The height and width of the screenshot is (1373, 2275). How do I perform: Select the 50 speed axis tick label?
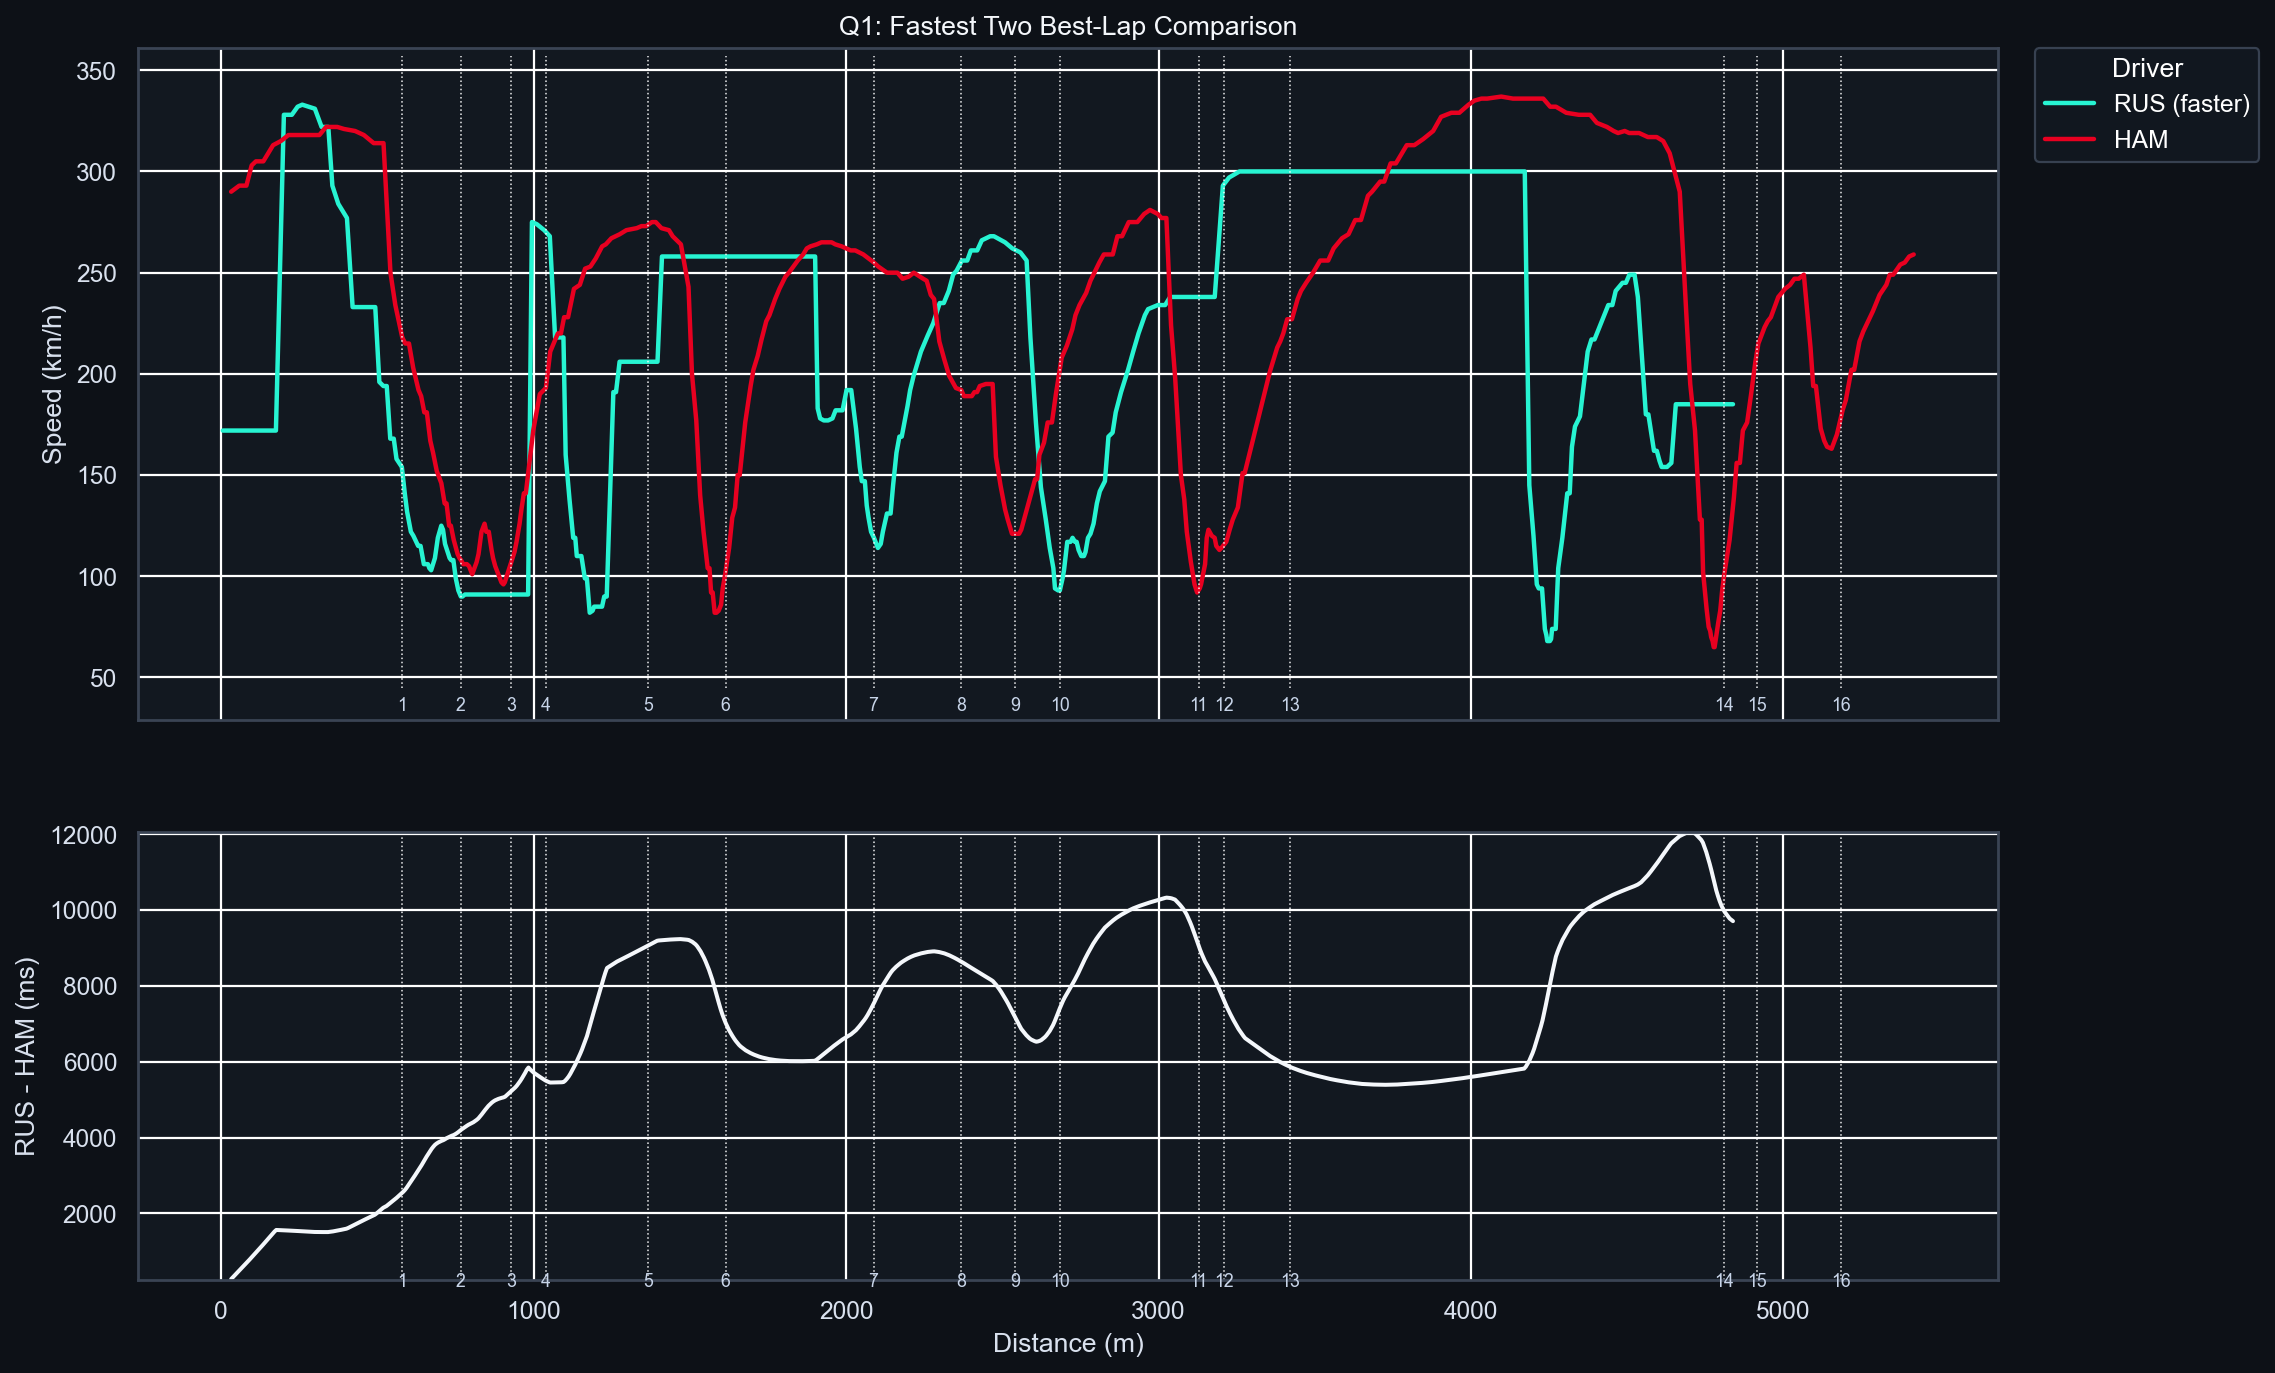103,678
